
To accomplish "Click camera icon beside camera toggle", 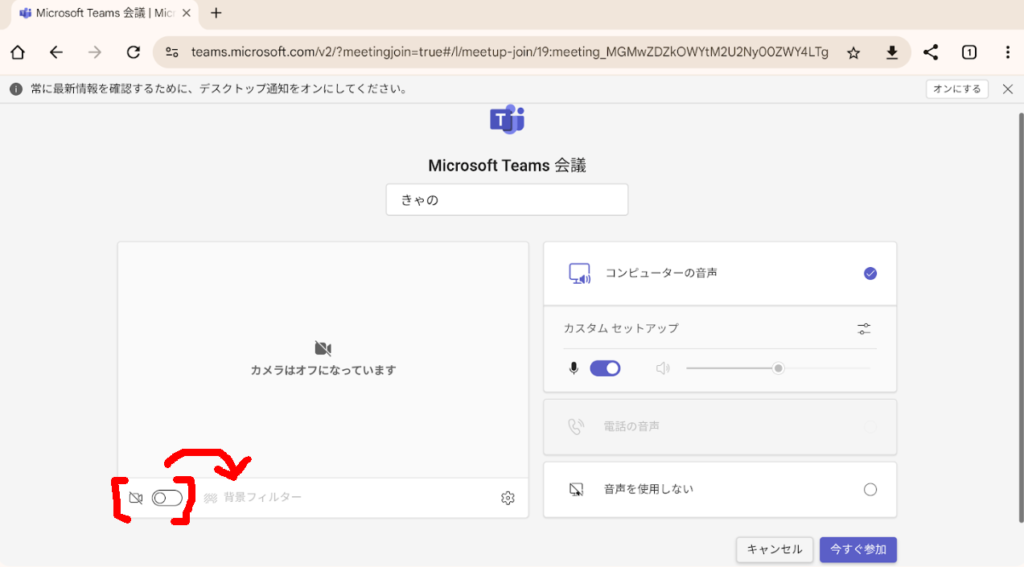I will click(136, 498).
